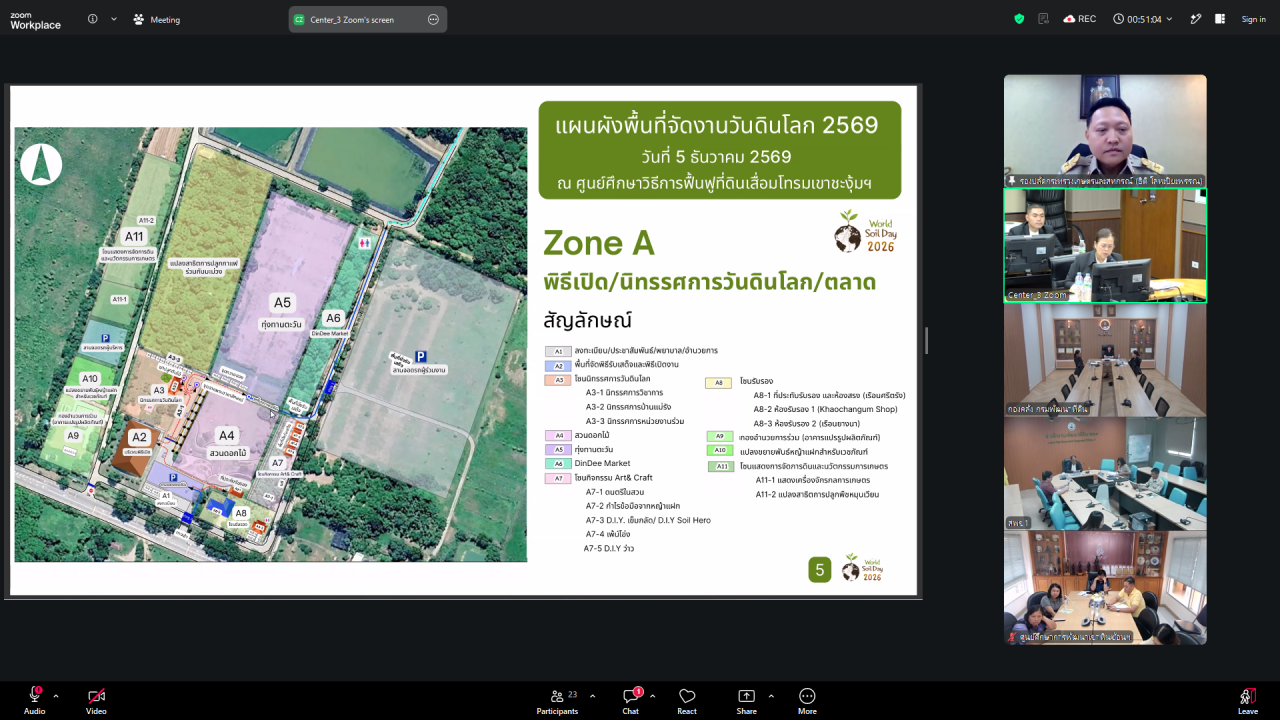Screen dimensions: 1280x720
Task: Click the A2 zone label on map
Action: pyautogui.click(x=139, y=437)
